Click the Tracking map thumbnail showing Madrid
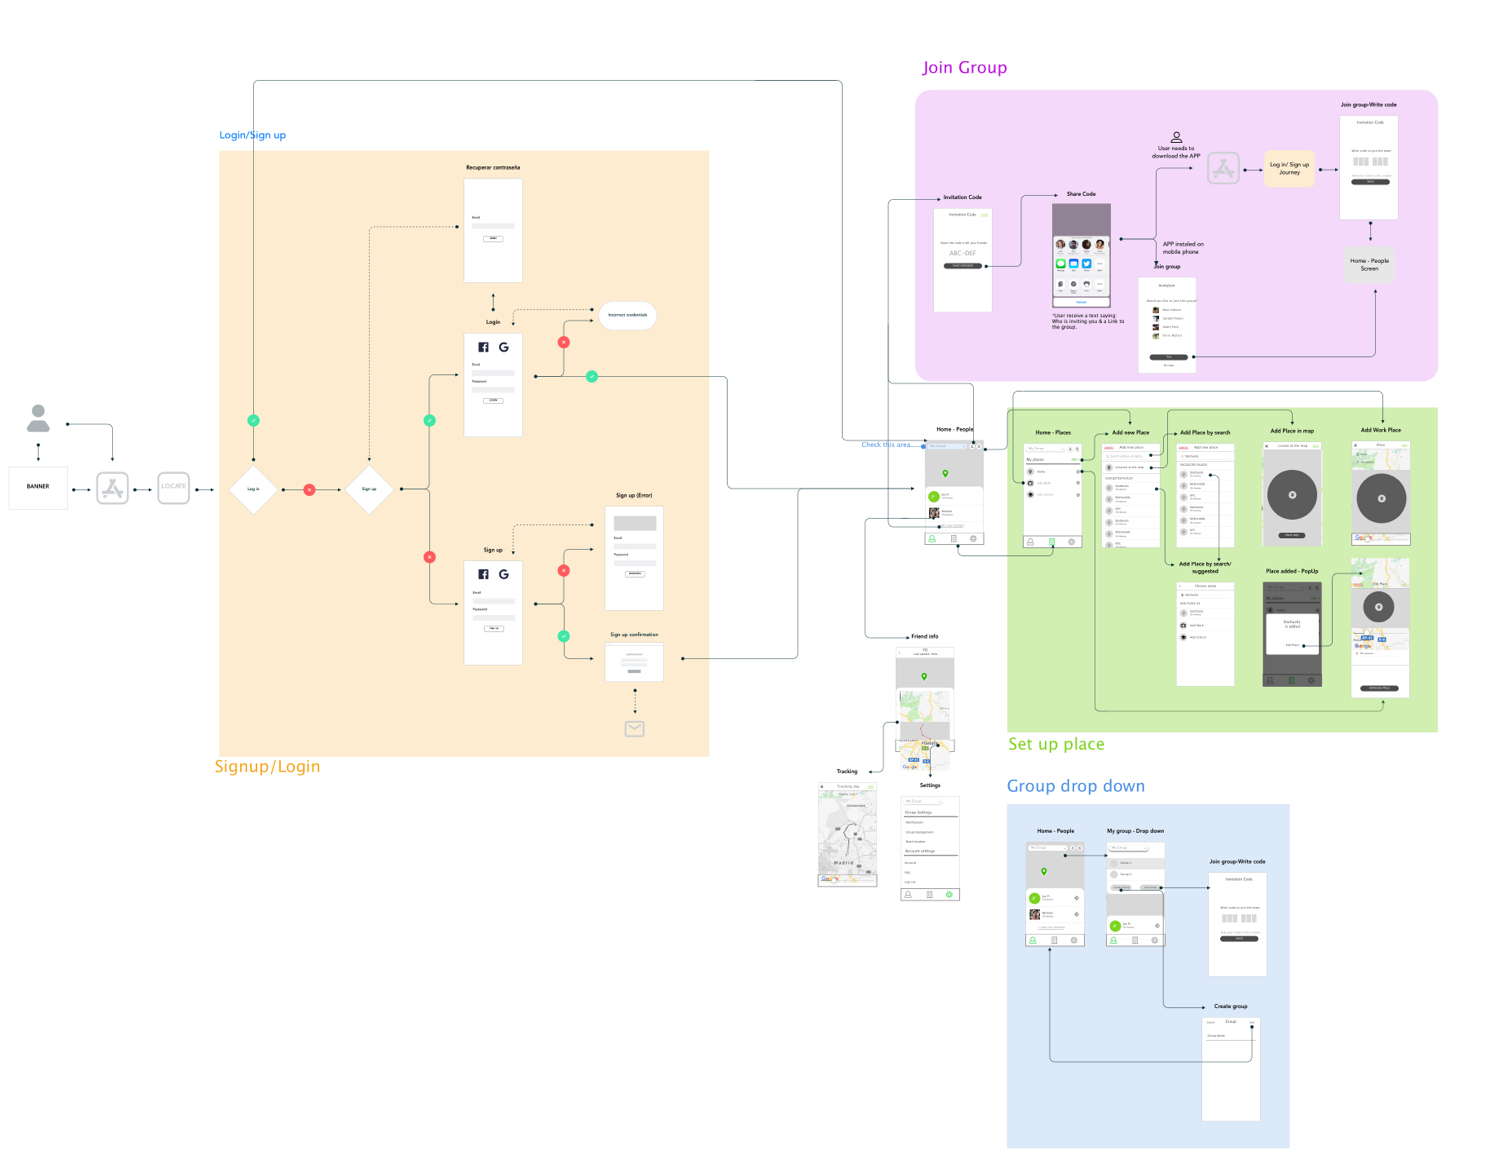The height and width of the screenshot is (1169, 1502). point(847,835)
